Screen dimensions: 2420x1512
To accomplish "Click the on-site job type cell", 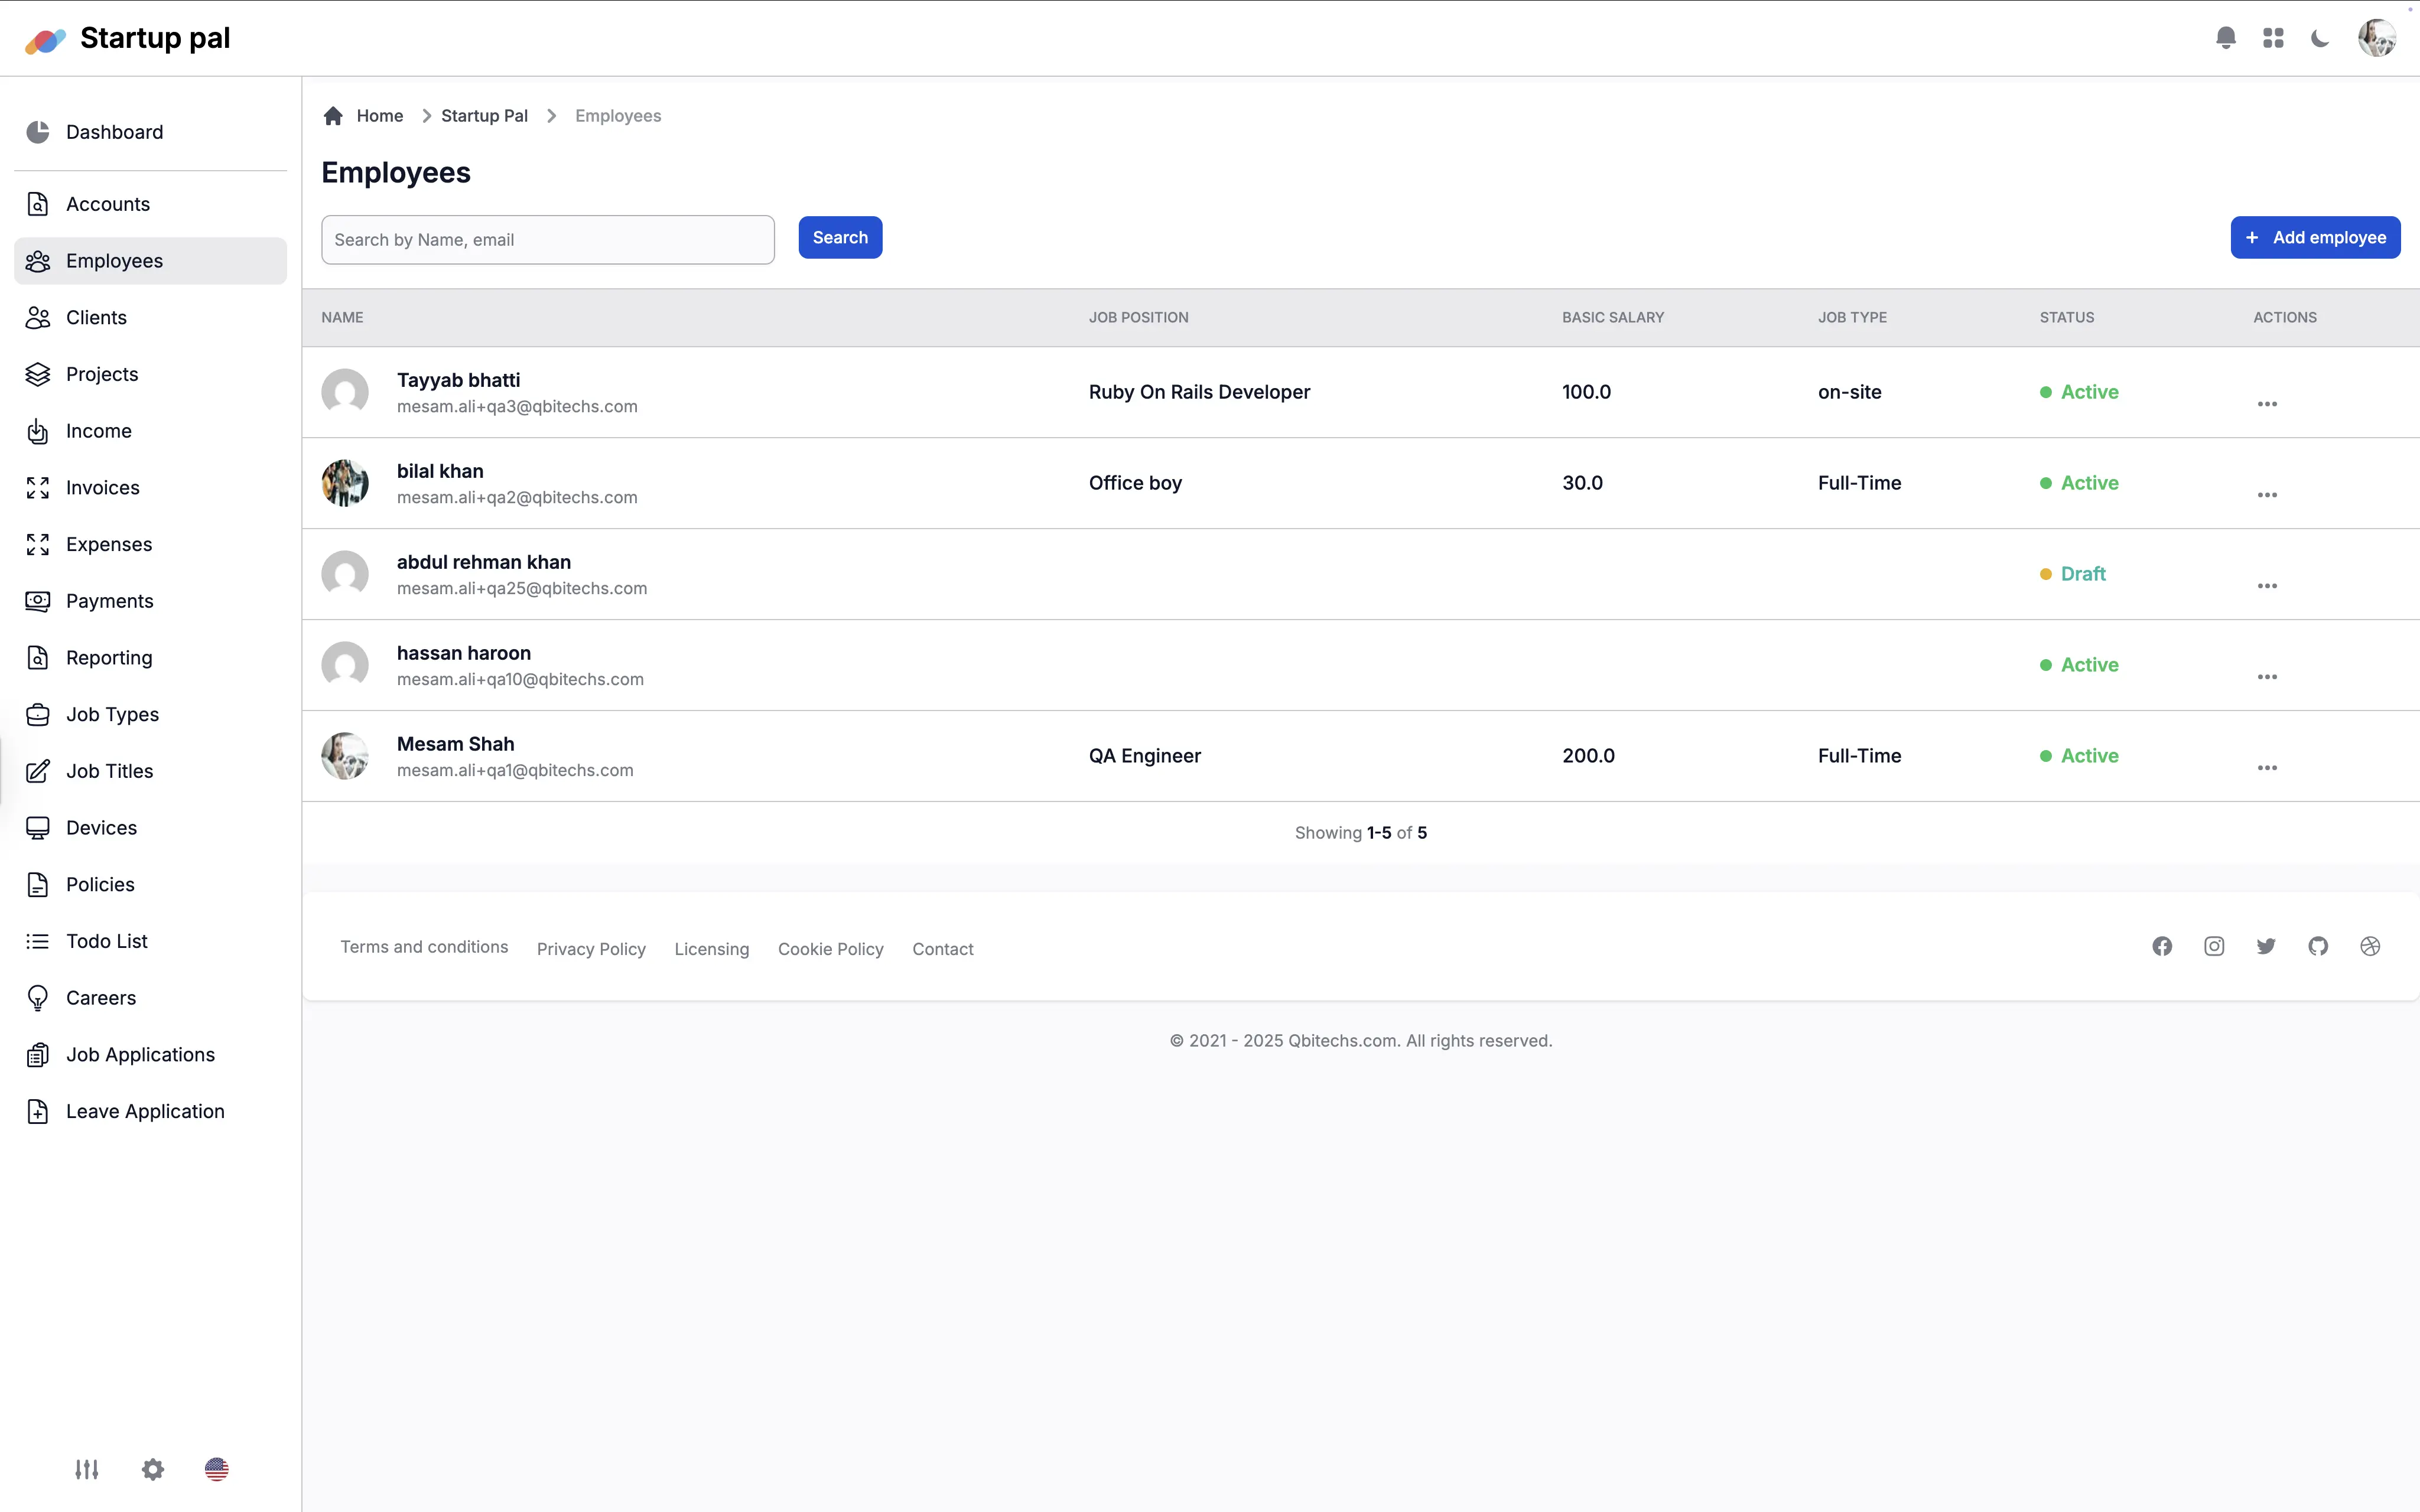I will coord(1849,392).
